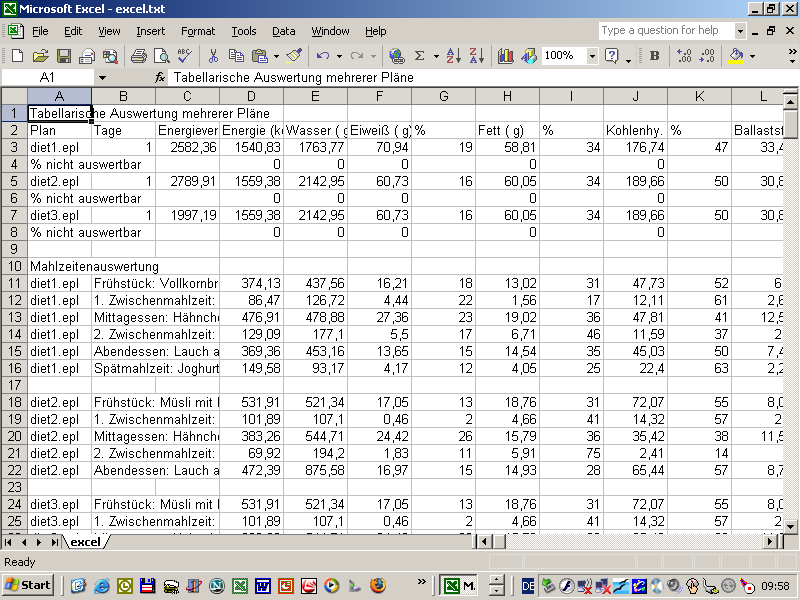Open the Fill Color dropdown arrow
The width and height of the screenshot is (800, 600).
(753, 56)
